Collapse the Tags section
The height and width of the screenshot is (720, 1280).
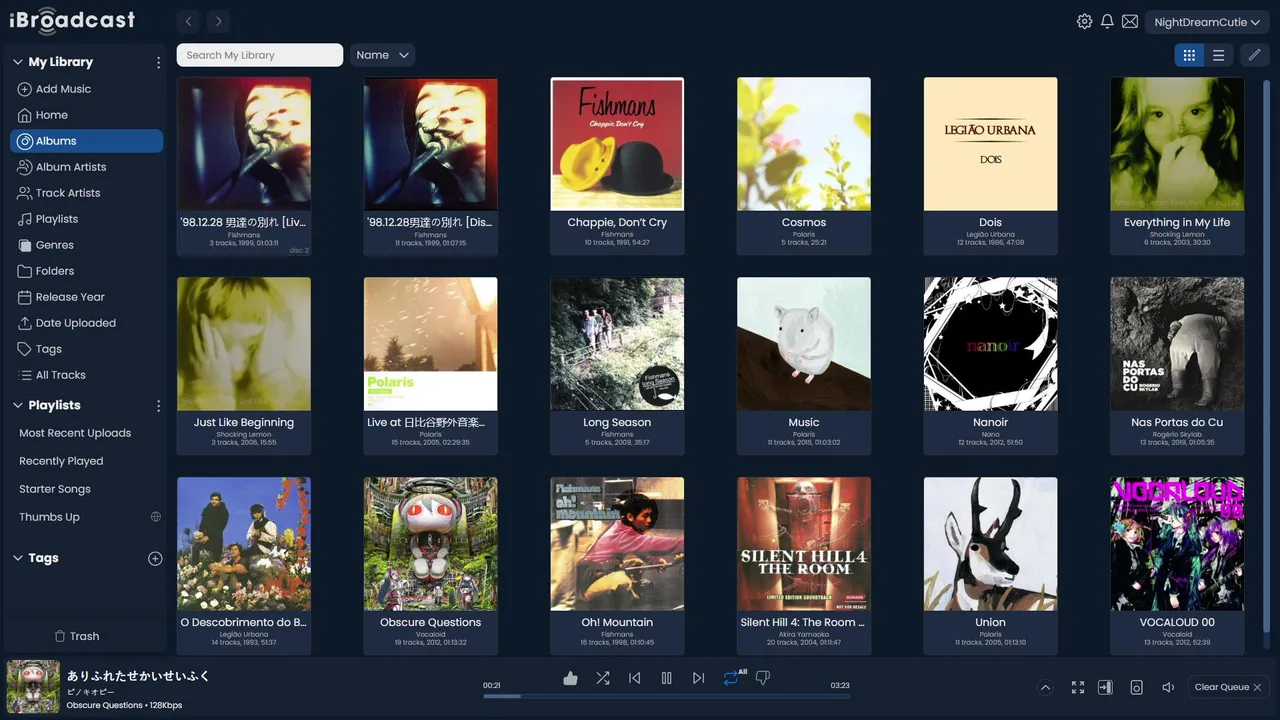[17, 558]
